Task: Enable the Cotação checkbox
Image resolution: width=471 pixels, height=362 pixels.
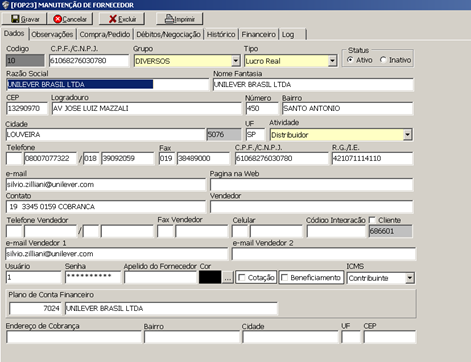Action: click(242, 278)
